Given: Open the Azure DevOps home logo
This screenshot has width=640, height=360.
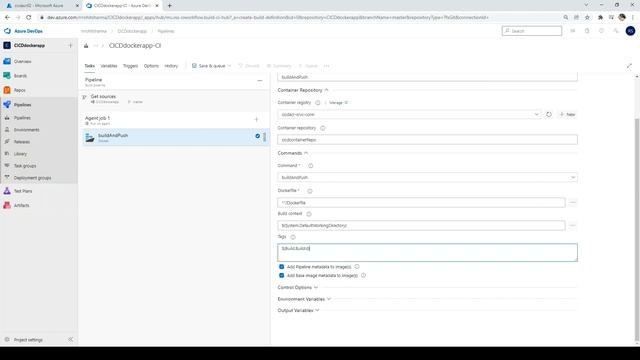Looking at the screenshot, I should [x=23, y=31].
